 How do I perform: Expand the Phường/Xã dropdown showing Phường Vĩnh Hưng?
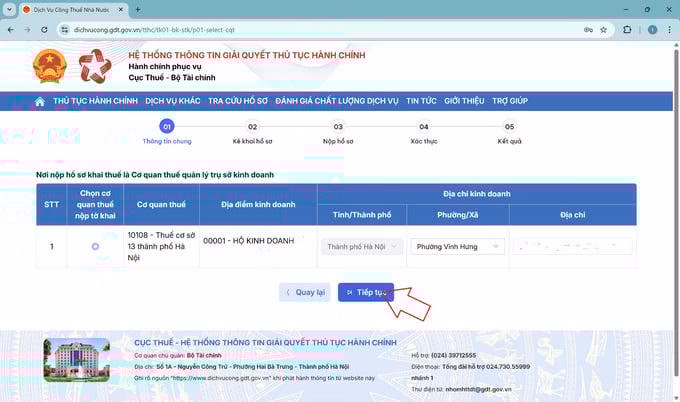[457, 246]
